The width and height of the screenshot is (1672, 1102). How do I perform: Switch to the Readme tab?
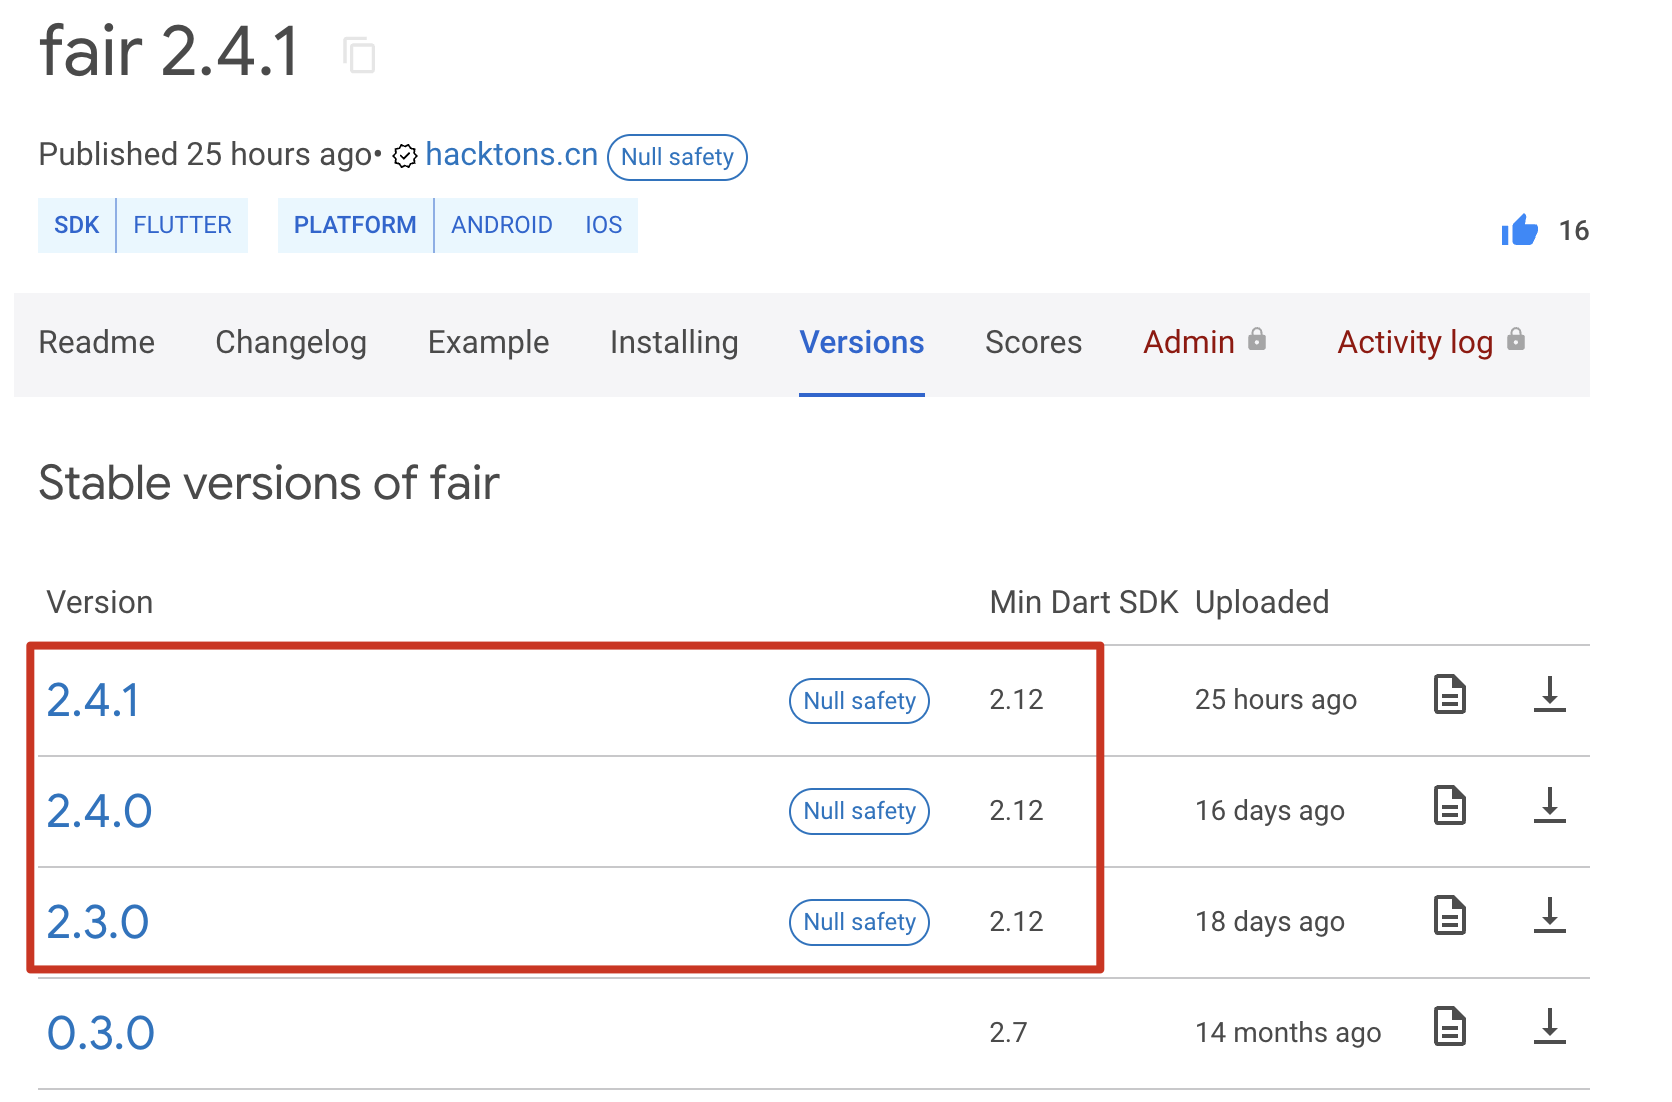click(96, 343)
